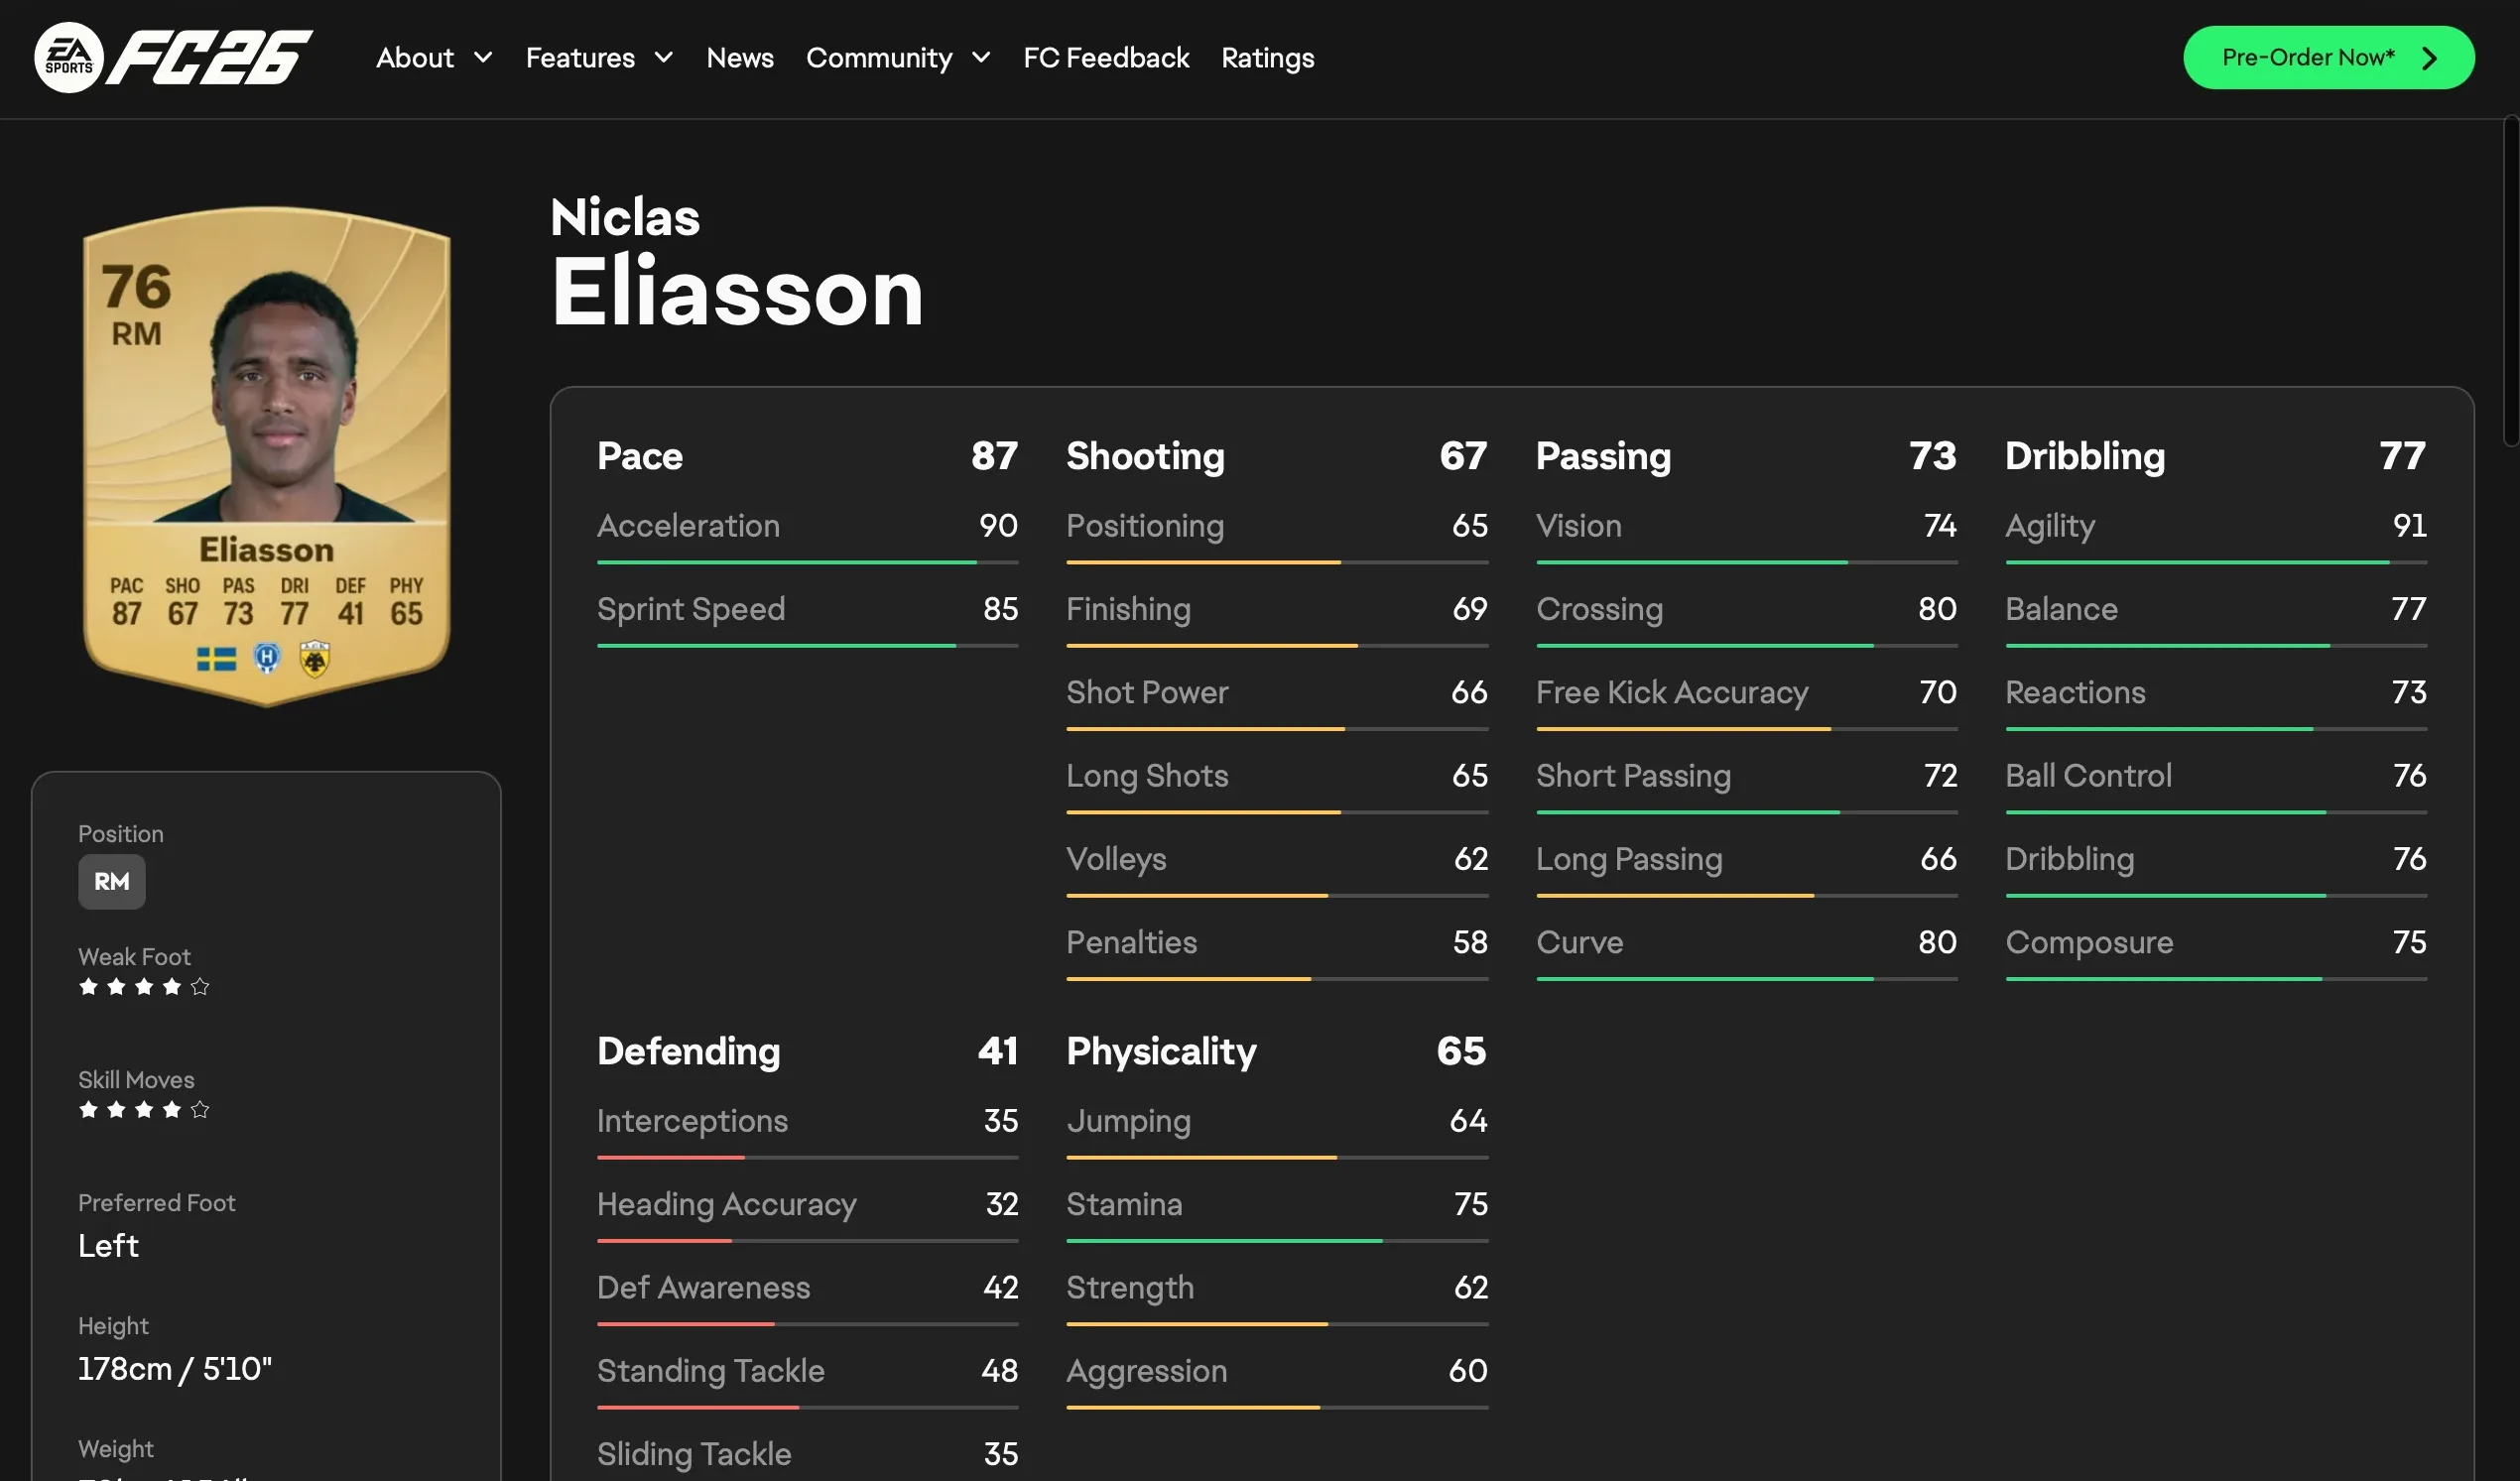Click the Eliasson player name heading
The height and width of the screenshot is (1481, 2520).
point(737,291)
